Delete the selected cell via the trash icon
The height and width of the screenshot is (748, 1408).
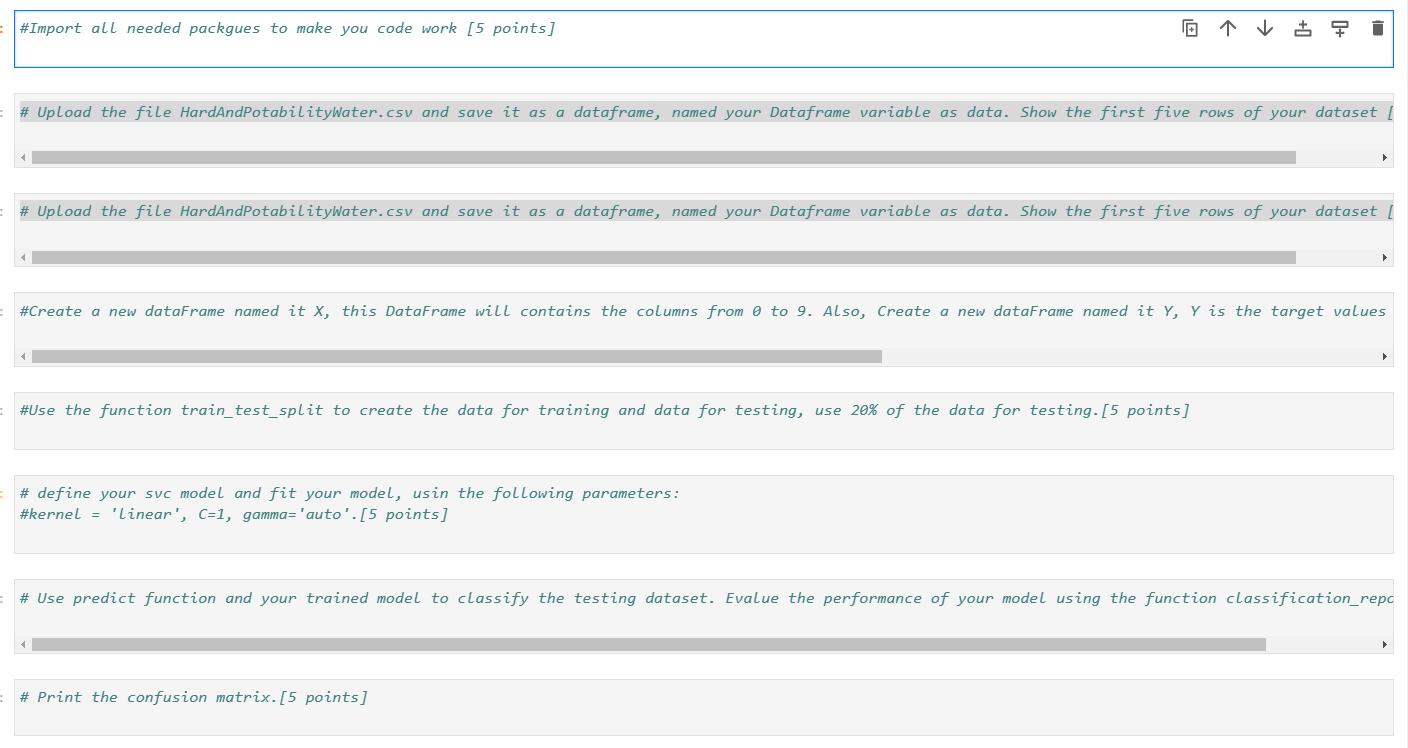tap(1378, 28)
